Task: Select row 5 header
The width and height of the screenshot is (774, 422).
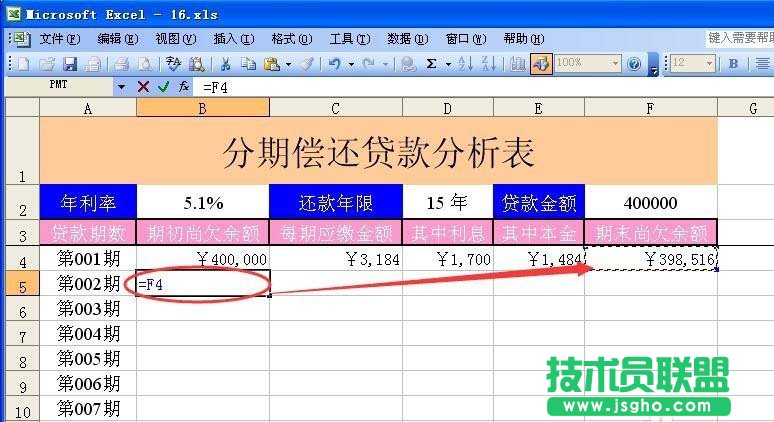Action: [x=22, y=285]
